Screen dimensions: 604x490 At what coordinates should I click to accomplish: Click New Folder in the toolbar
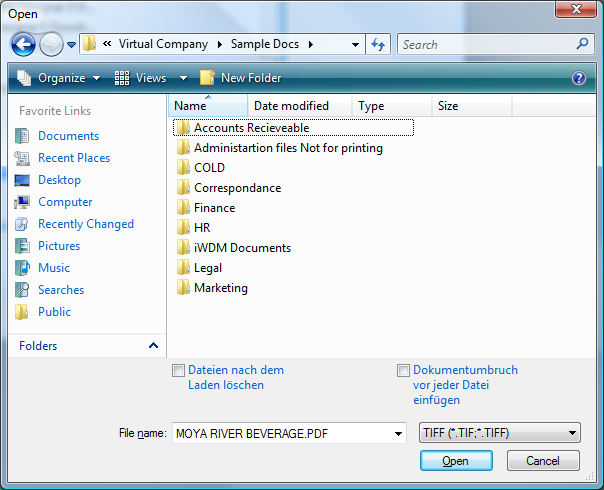[x=241, y=78]
